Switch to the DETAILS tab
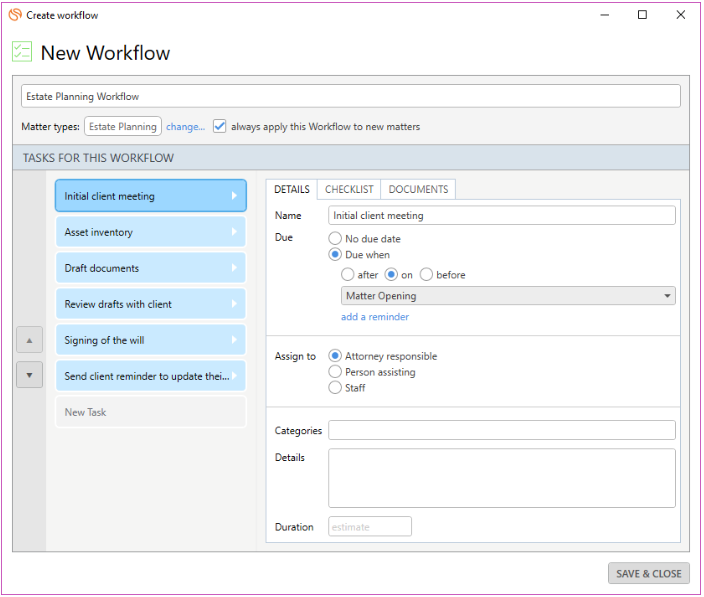Image resolution: width=704 pixels, height=597 pixels. 292,189
